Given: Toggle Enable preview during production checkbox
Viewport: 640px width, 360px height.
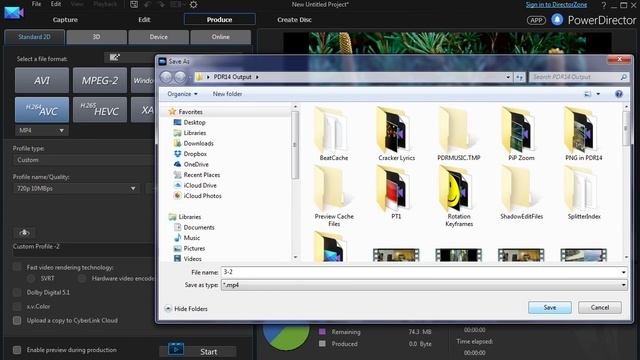Looking at the screenshot, I should tap(17, 350).
